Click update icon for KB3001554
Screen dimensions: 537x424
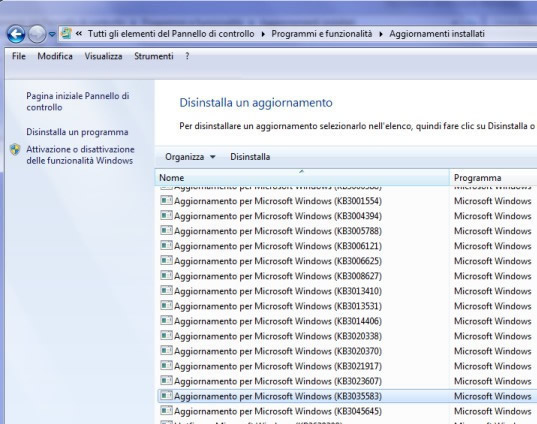click(x=166, y=200)
